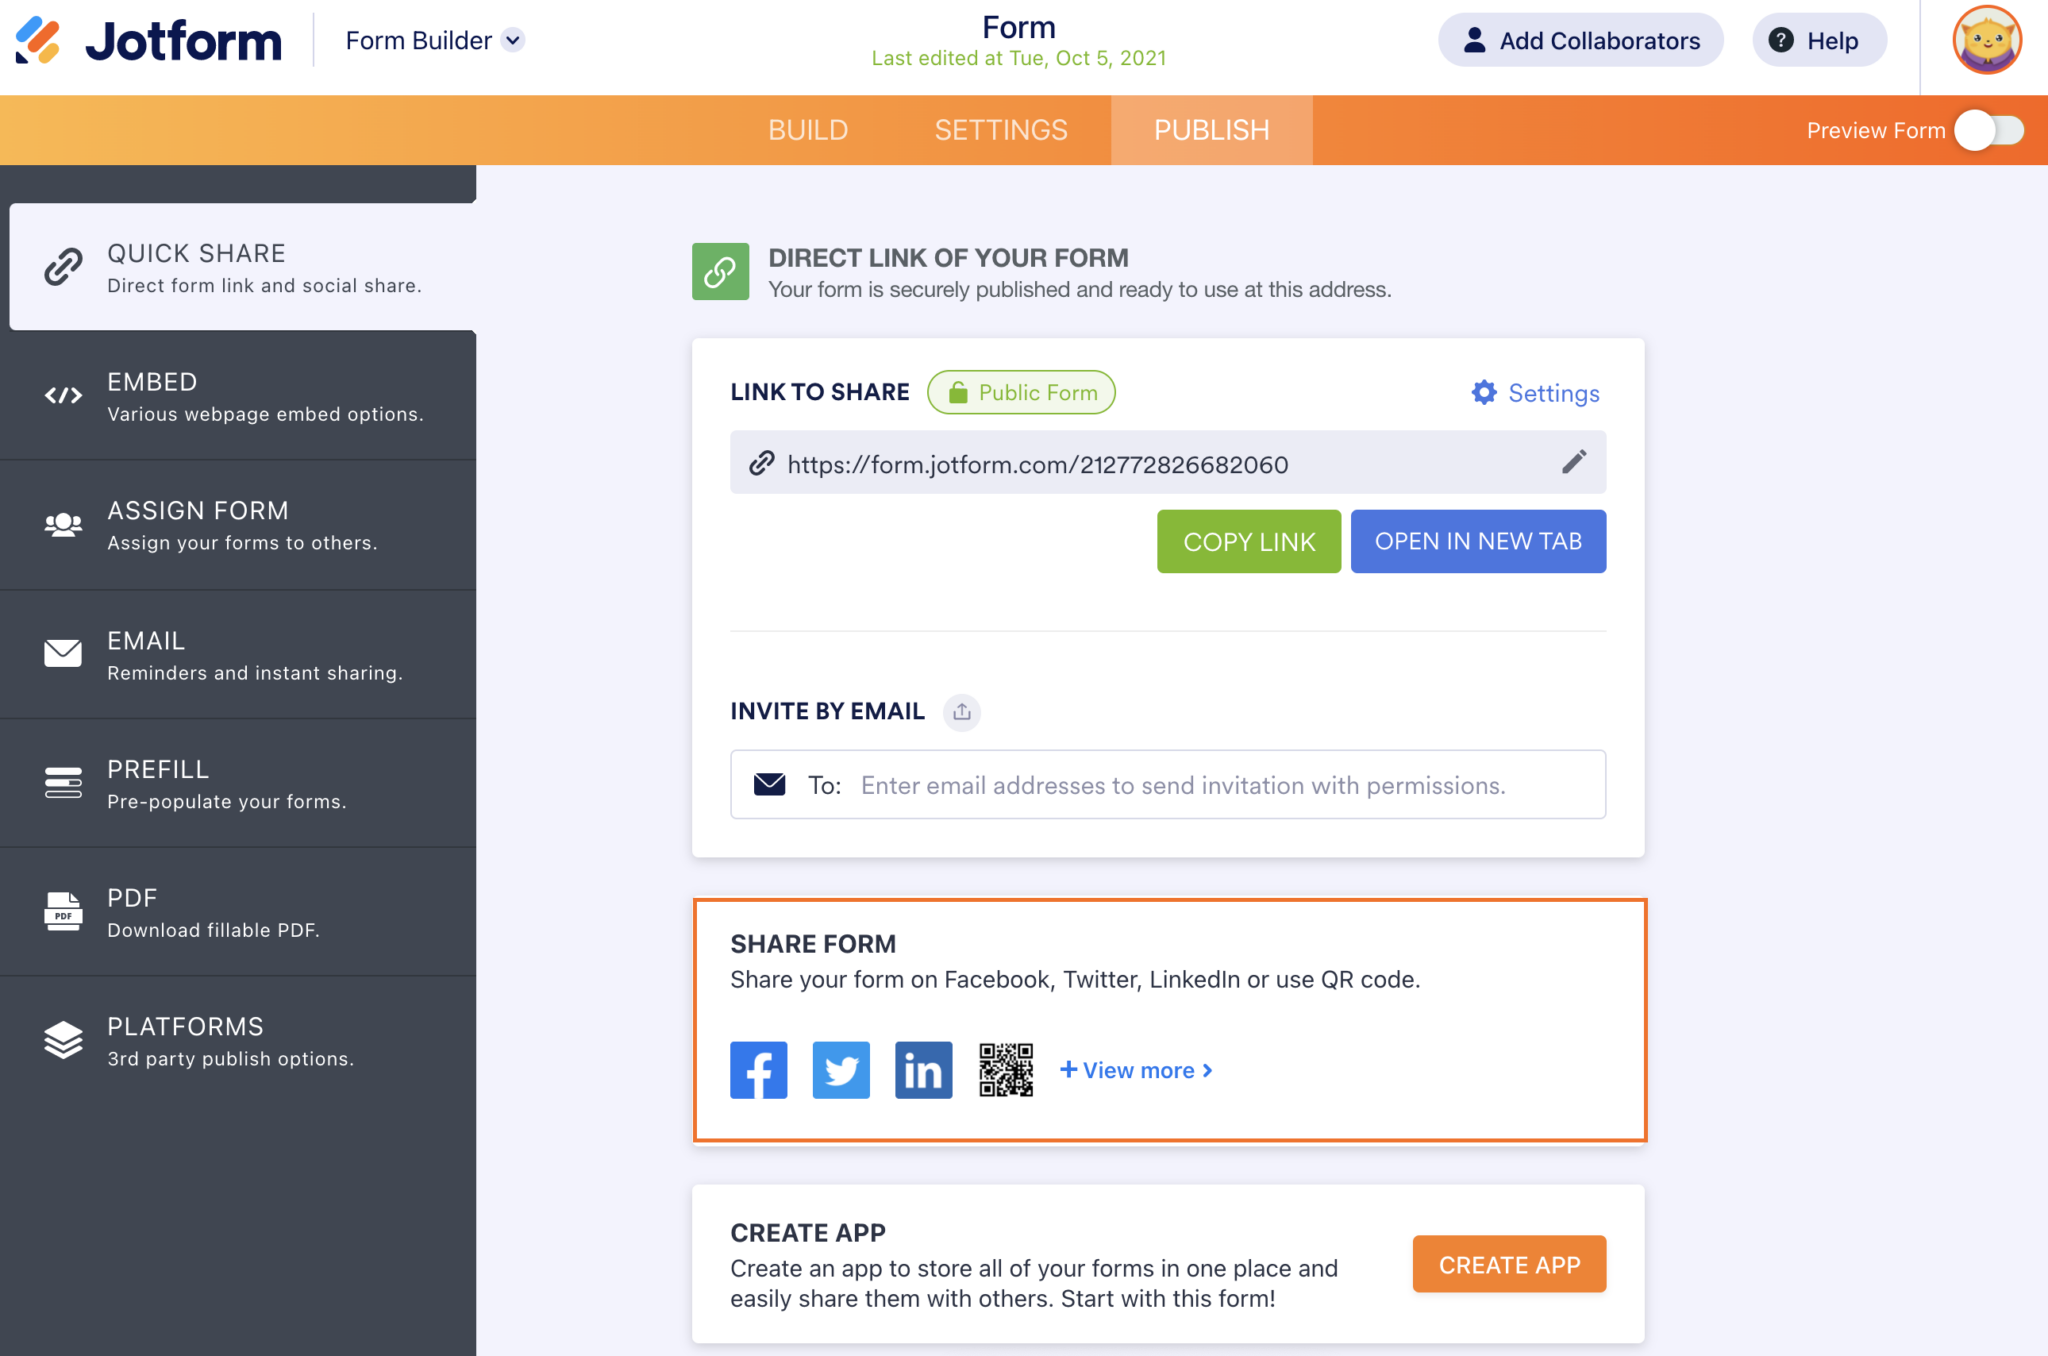The height and width of the screenshot is (1356, 2048).
Task: Share the form on Facebook
Action: (x=758, y=1070)
